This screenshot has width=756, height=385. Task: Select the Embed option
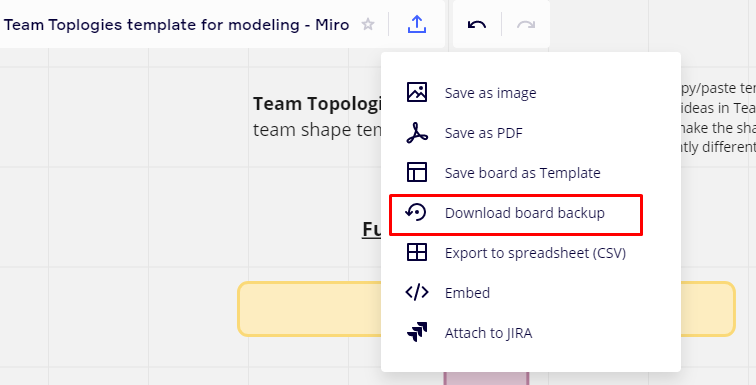(x=467, y=293)
